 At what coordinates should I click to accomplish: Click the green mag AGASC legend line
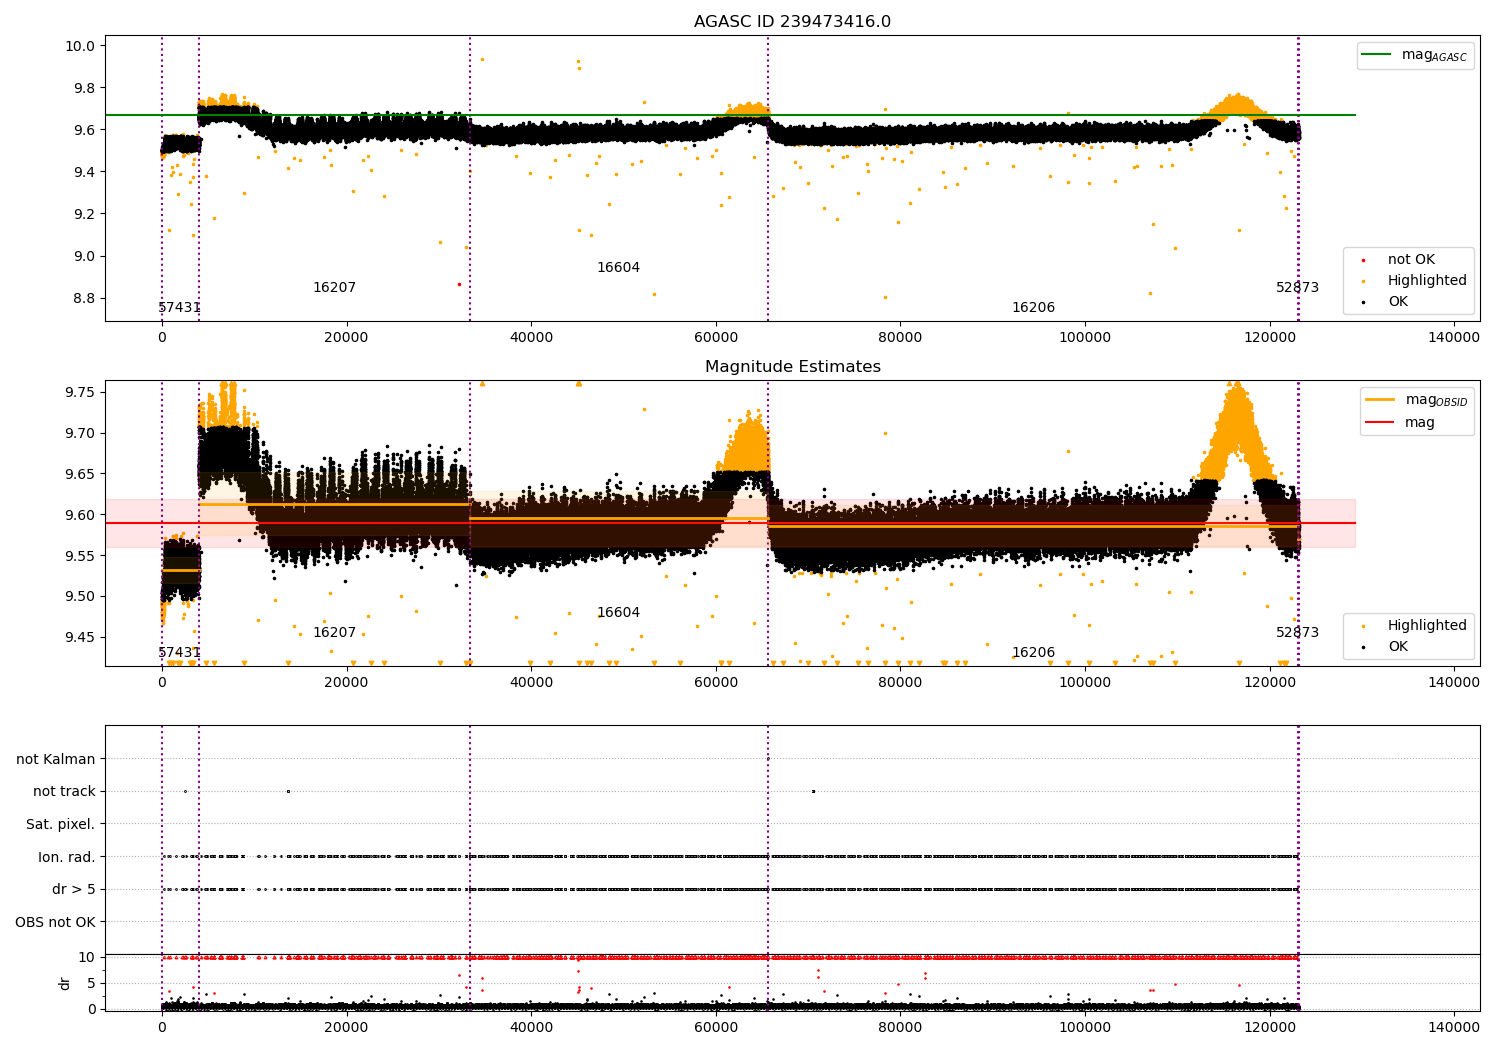[x=1379, y=55]
